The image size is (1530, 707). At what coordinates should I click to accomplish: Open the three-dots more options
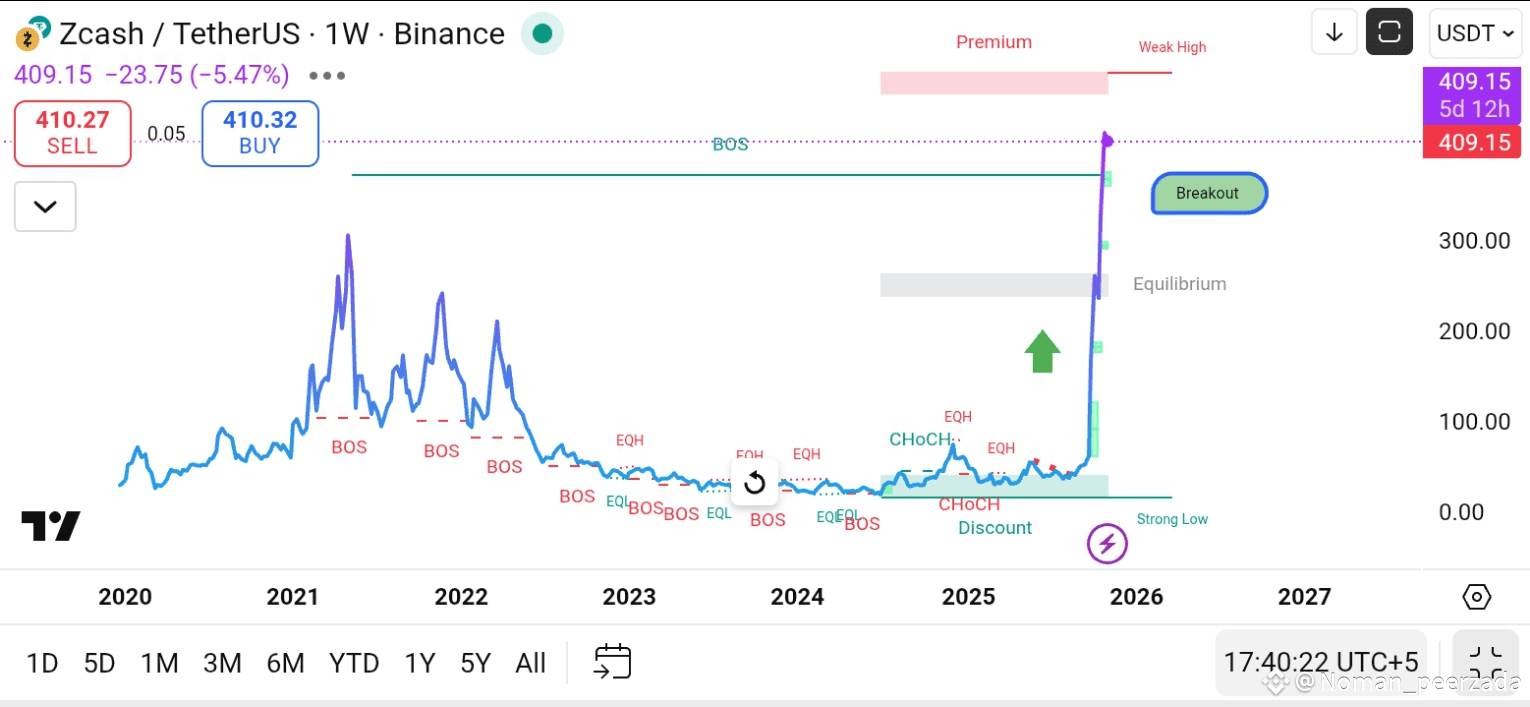coord(327,75)
